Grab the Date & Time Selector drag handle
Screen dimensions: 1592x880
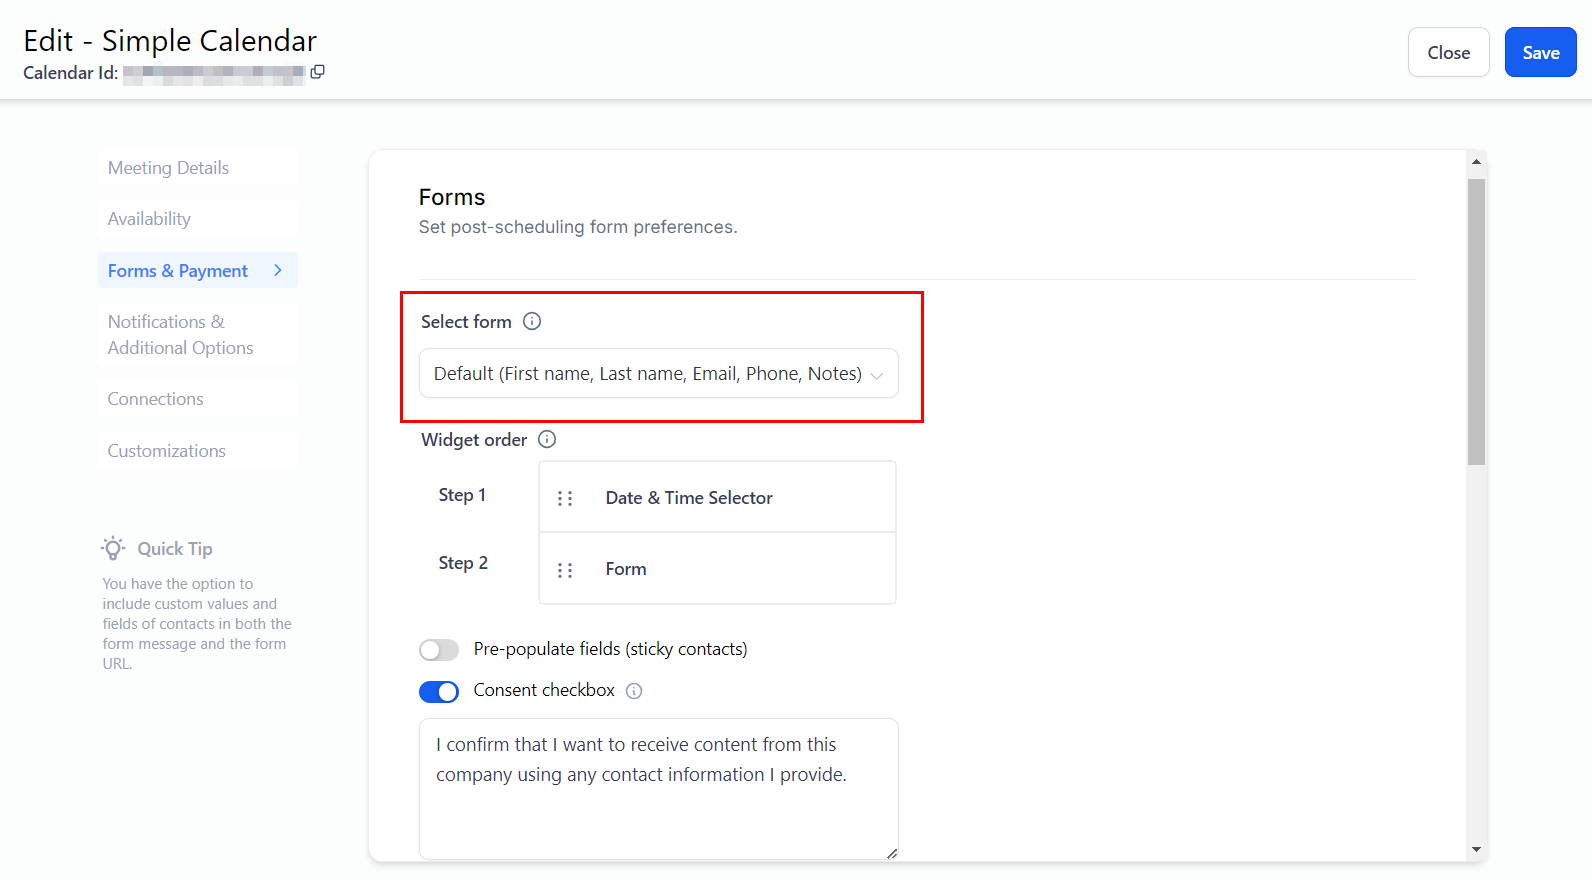(565, 498)
